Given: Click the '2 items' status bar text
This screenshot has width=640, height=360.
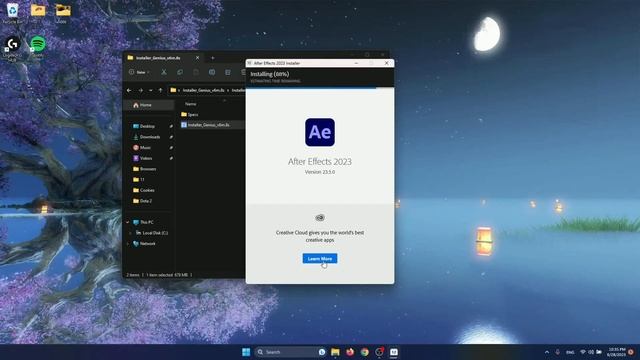Looking at the screenshot, I should pyautogui.click(x=133, y=275).
